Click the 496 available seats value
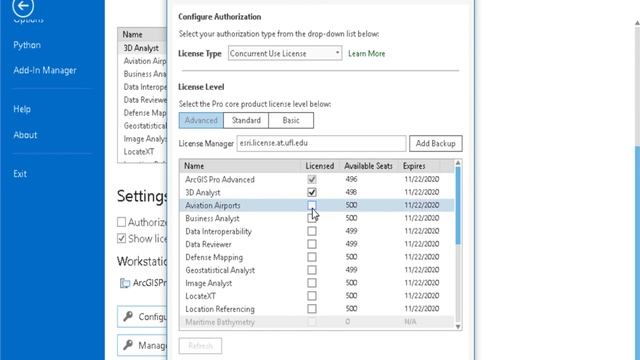The height and width of the screenshot is (360, 640). 351,179
